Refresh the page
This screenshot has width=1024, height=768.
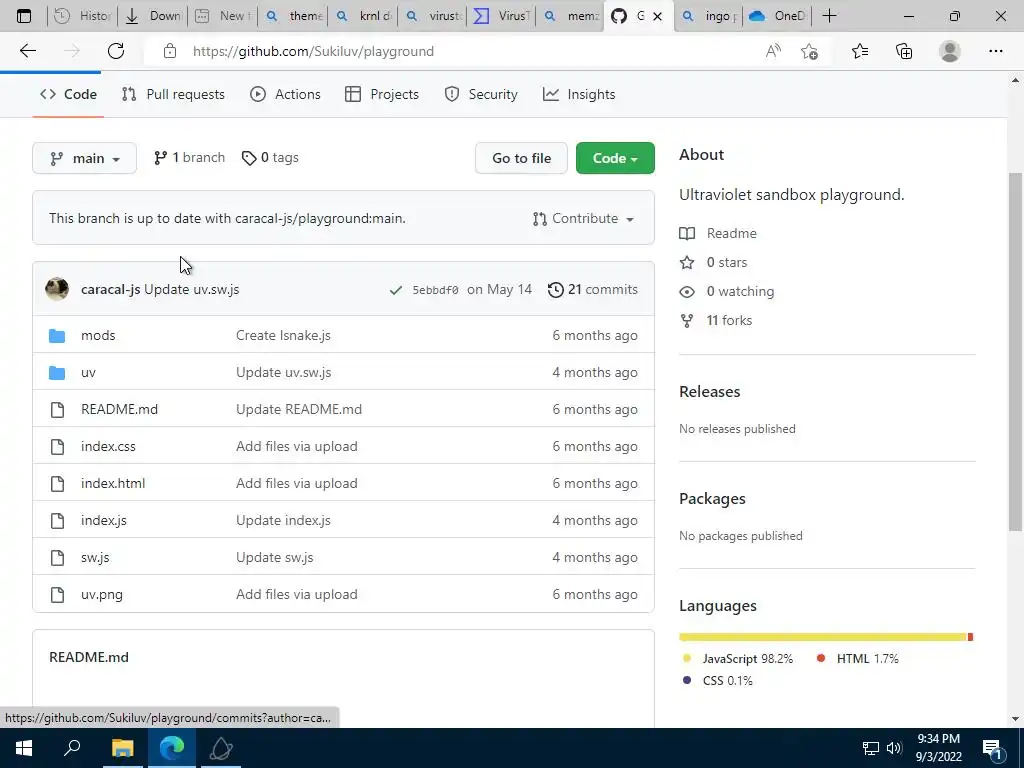116,51
